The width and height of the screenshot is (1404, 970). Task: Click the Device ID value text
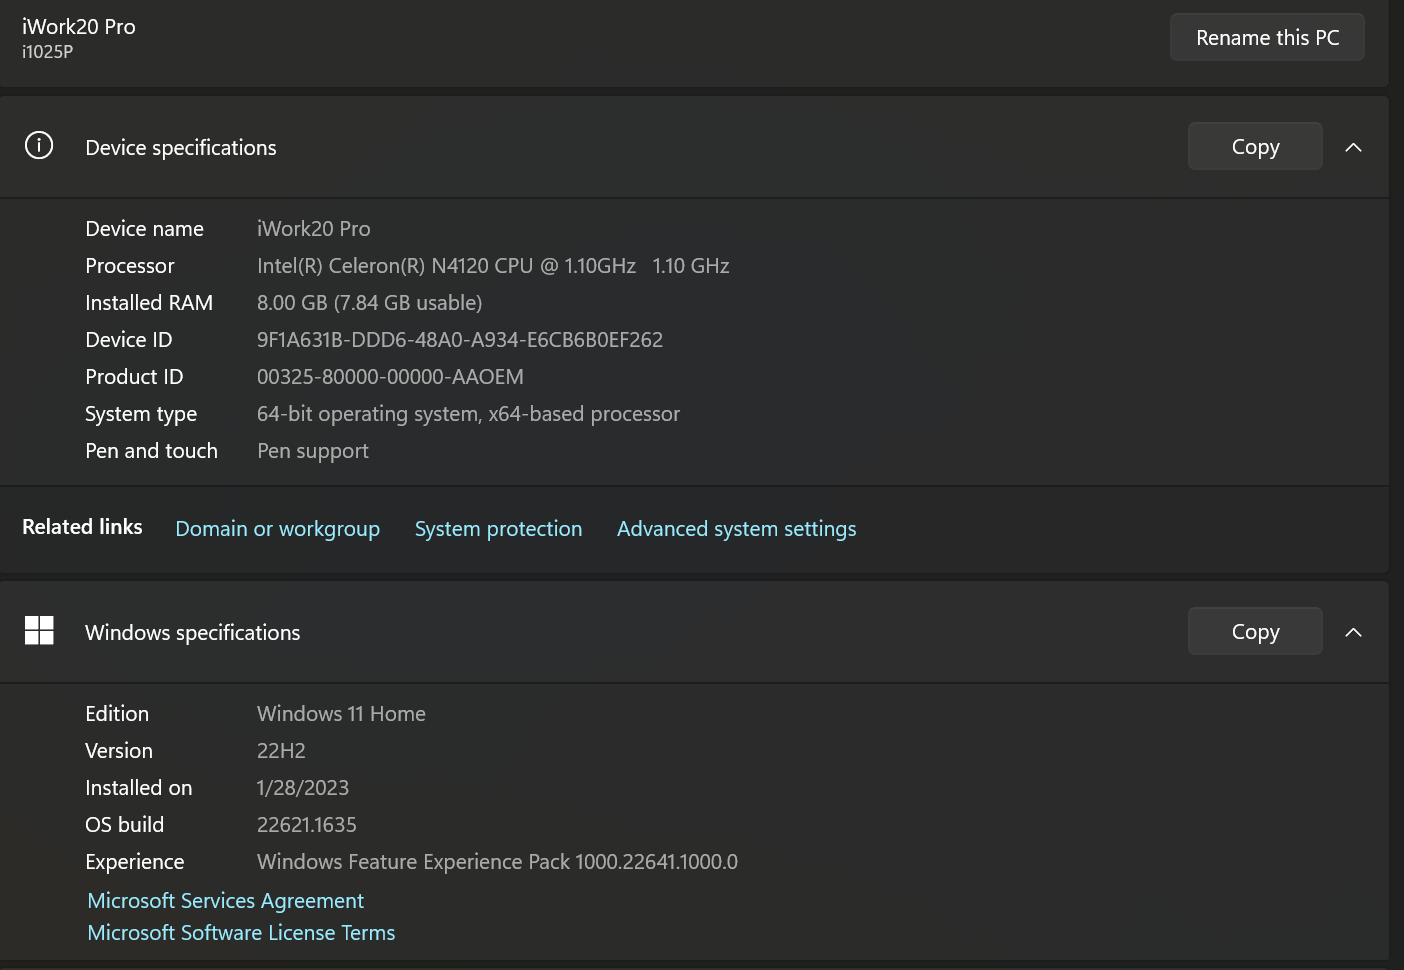pyautogui.click(x=459, y=340)
